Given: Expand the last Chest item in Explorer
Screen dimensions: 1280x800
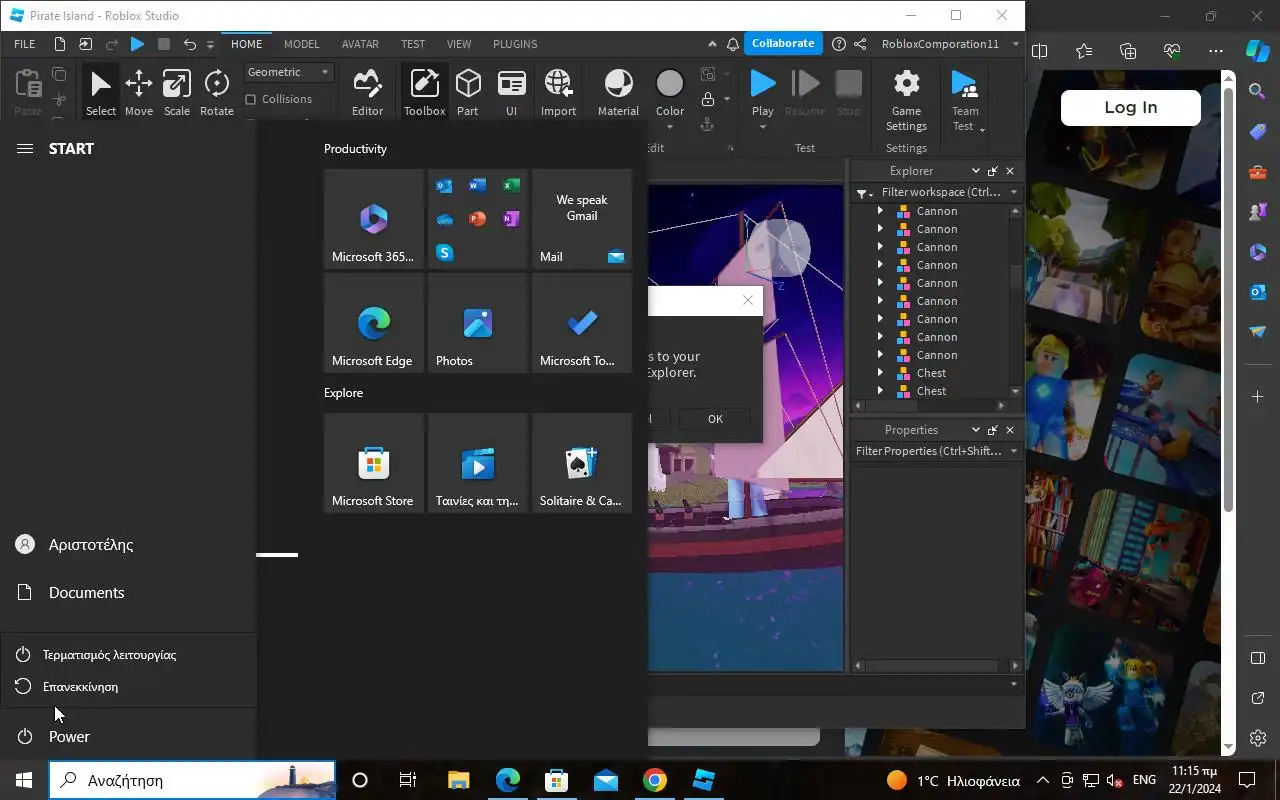Looking at the screenshot, I should coord(880,391).
